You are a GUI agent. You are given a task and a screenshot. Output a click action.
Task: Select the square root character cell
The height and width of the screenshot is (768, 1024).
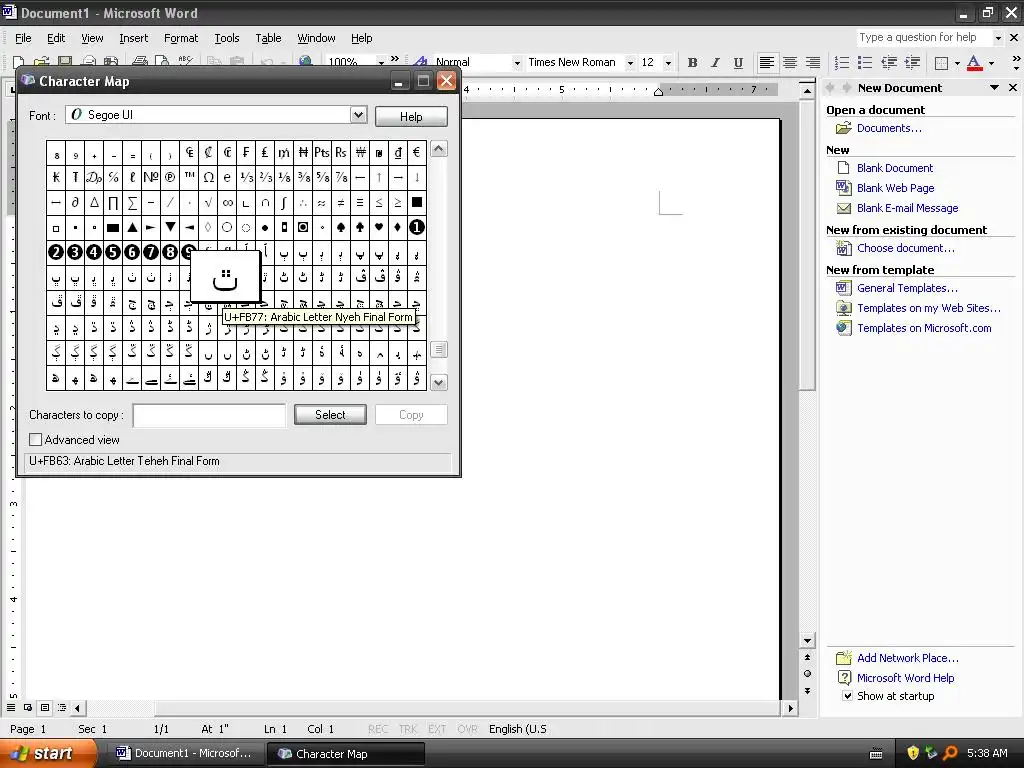point(208,202)
